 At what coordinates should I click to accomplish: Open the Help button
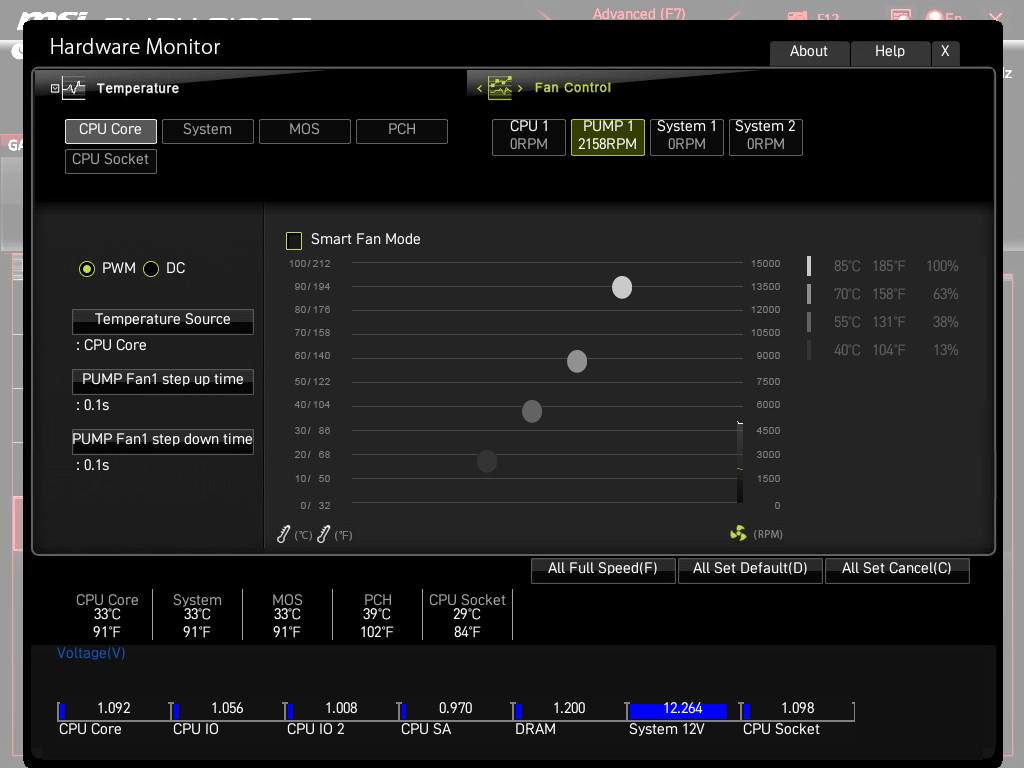coord(890,52)
